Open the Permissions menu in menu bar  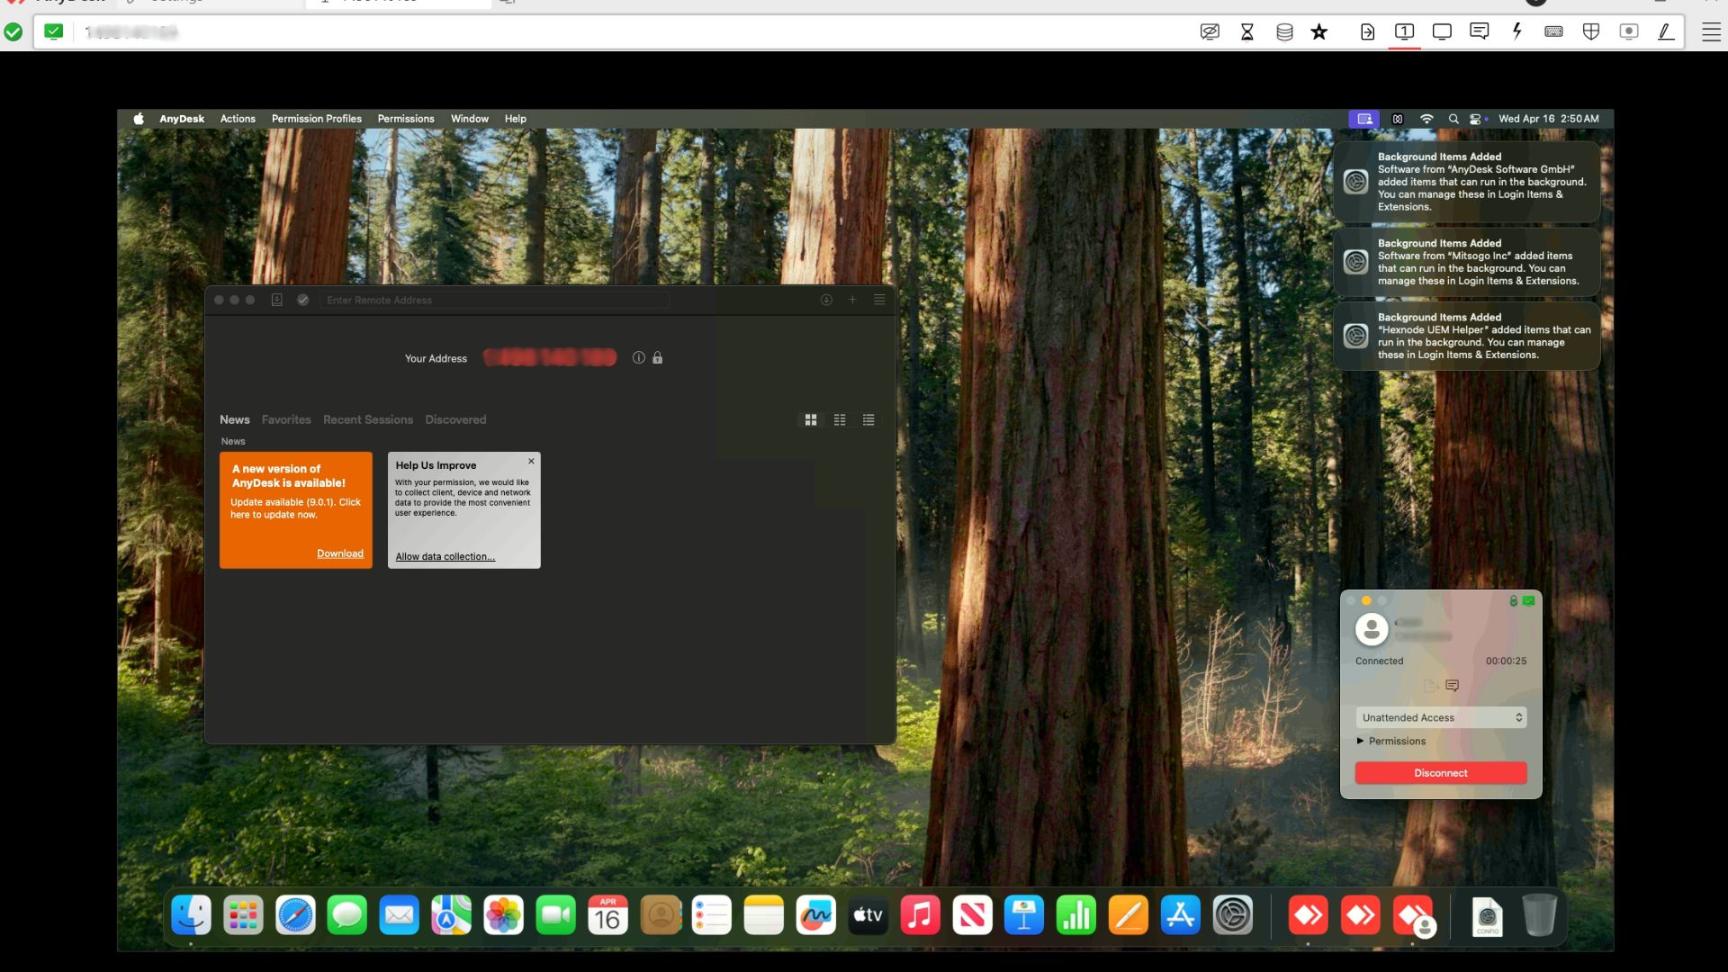coord(406,118)
